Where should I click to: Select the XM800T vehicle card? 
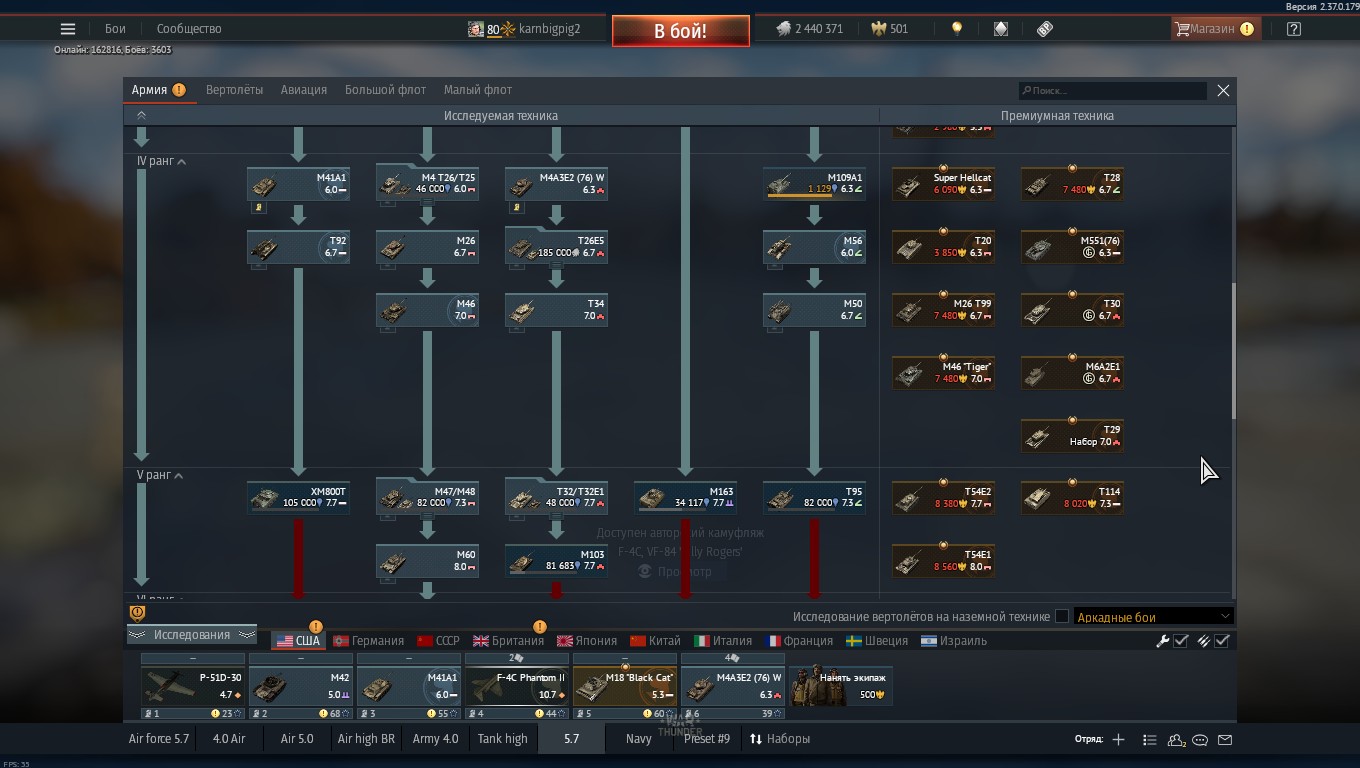(x=298, y=497)
